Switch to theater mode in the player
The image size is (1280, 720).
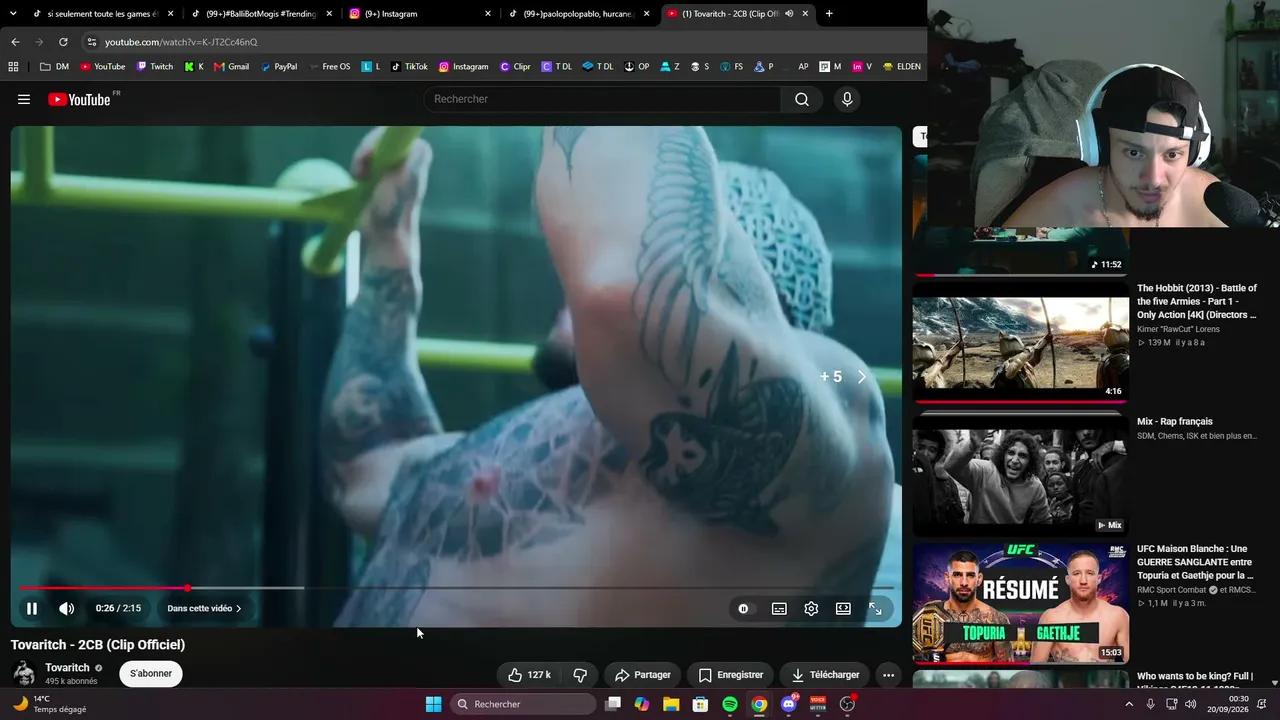(843, 608)
